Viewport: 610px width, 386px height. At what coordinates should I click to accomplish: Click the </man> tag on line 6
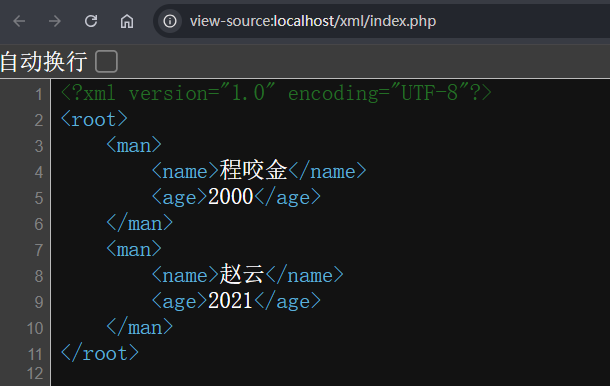coord(139,223)
